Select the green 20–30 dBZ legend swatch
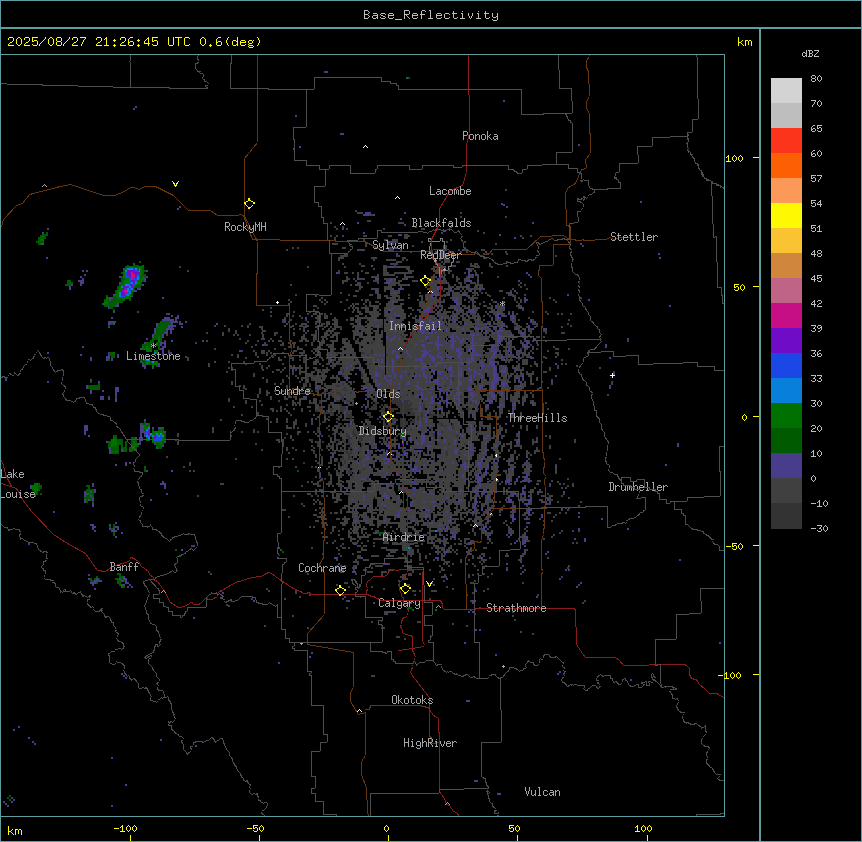862x842 pixels. (x=786, y=416)
